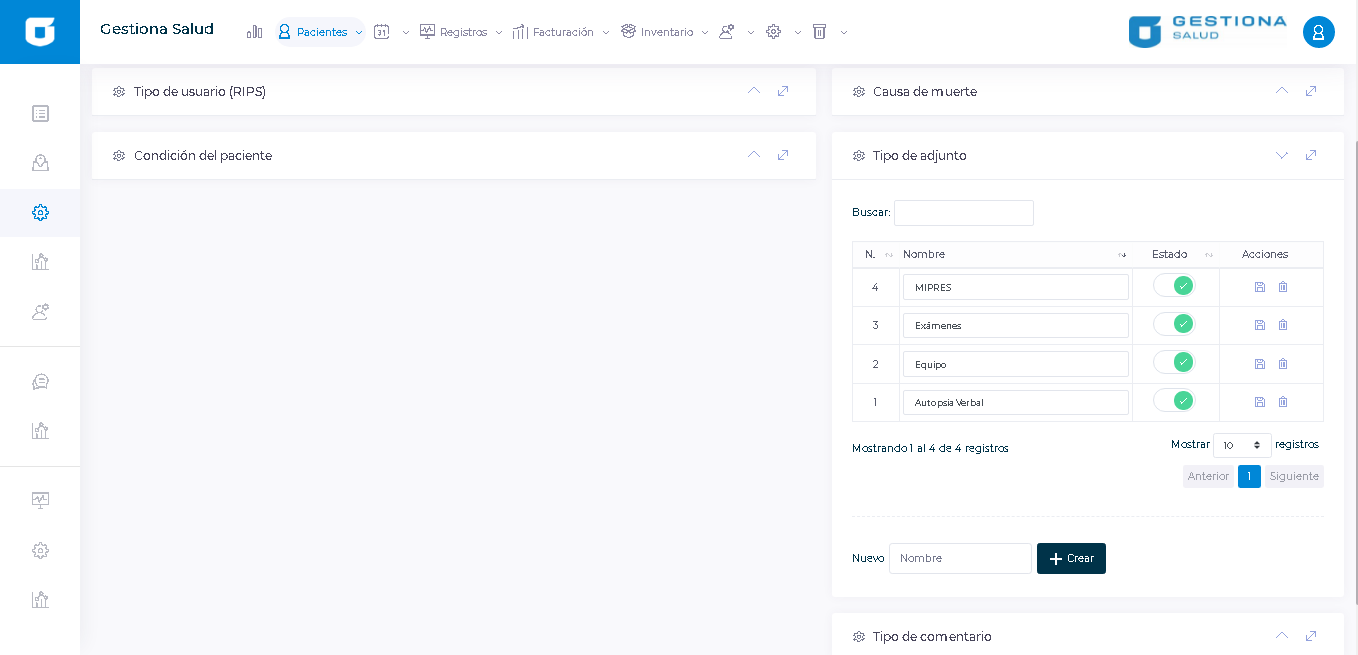Disable the Equipo estado switch
Viewport: 1358px width, 655px height.
(x=1174, y=362)
